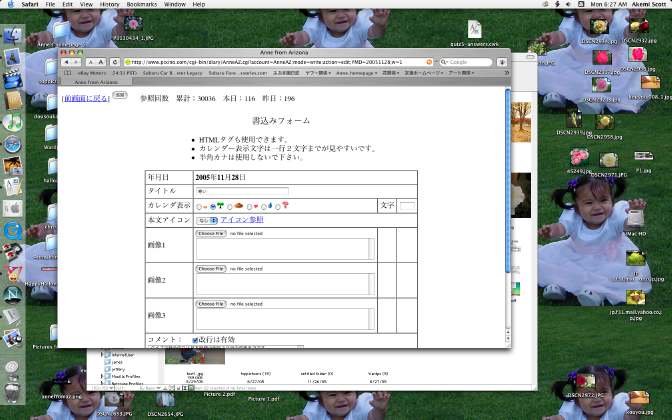This screenshot has width=672, height=420.
Task: Click the orange RSS/stop icon in address bar
Action: [429, 62]
